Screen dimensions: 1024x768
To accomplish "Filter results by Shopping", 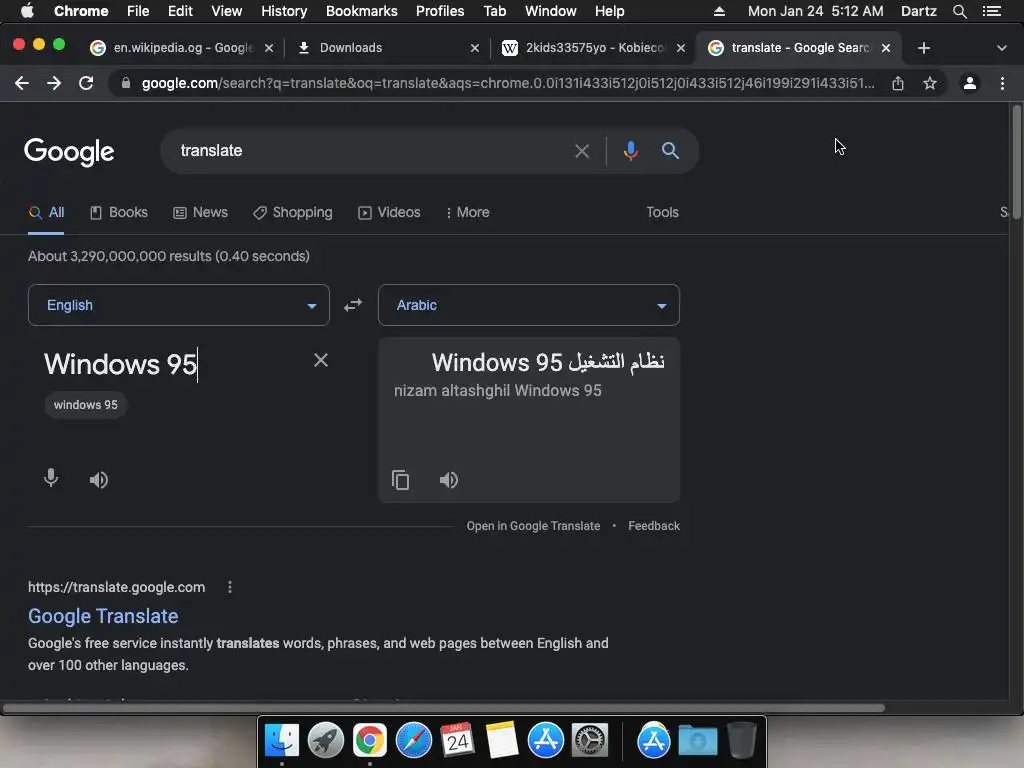I will (293, 213).
